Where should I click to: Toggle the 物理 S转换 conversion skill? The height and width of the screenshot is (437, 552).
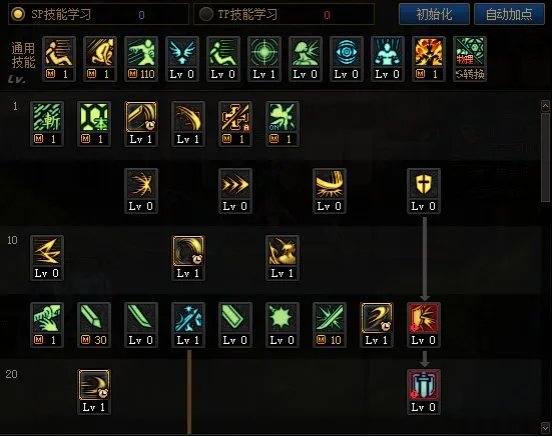pyautogui.click(x=470, y=52)
